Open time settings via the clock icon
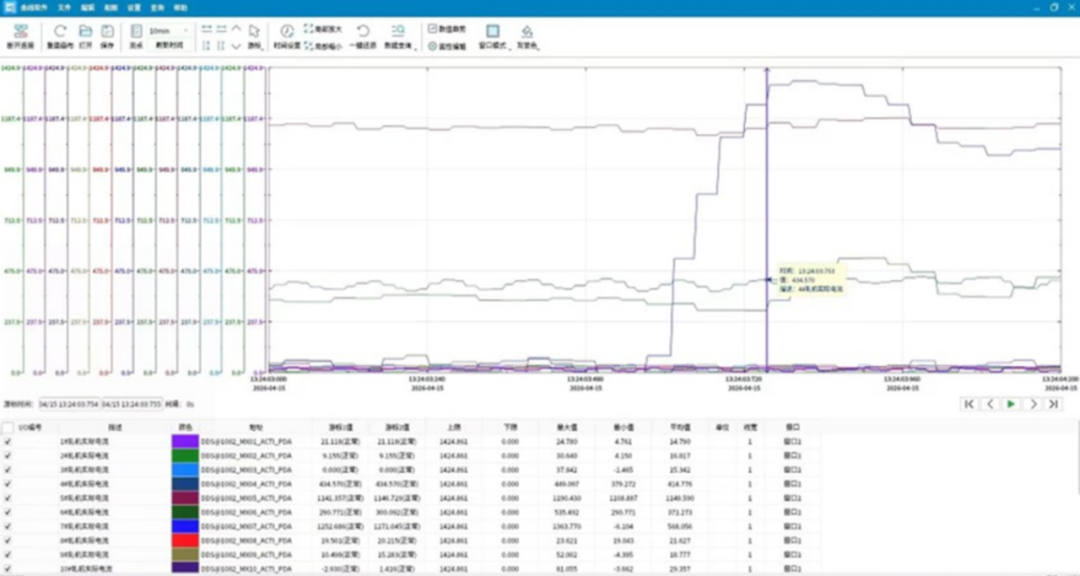This screenshot has width=1080, height=576. [287, 31]
